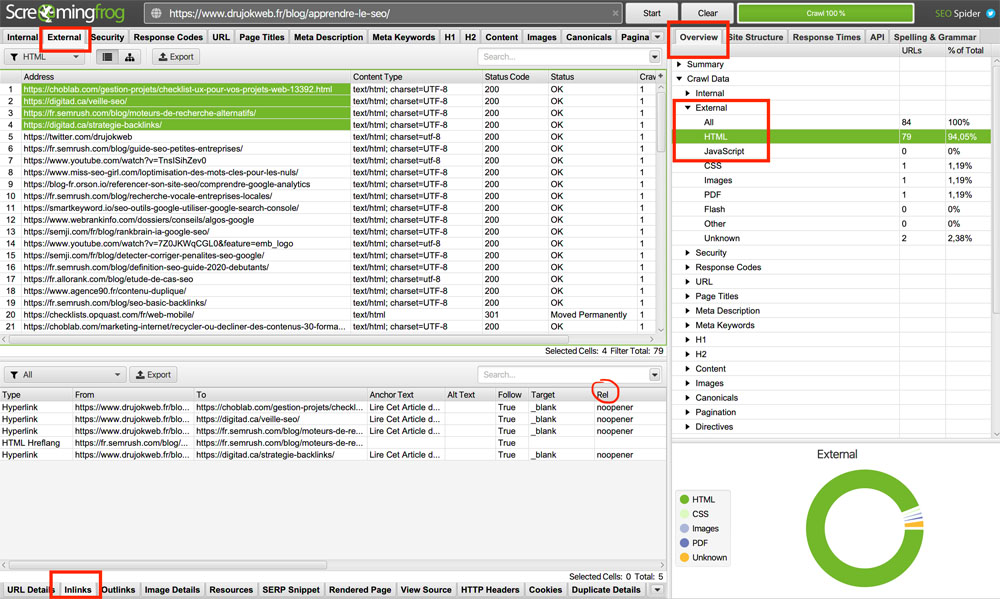Click PDF legend swatch
This screenshot has width=1000, height=599.
click(684, 543)
